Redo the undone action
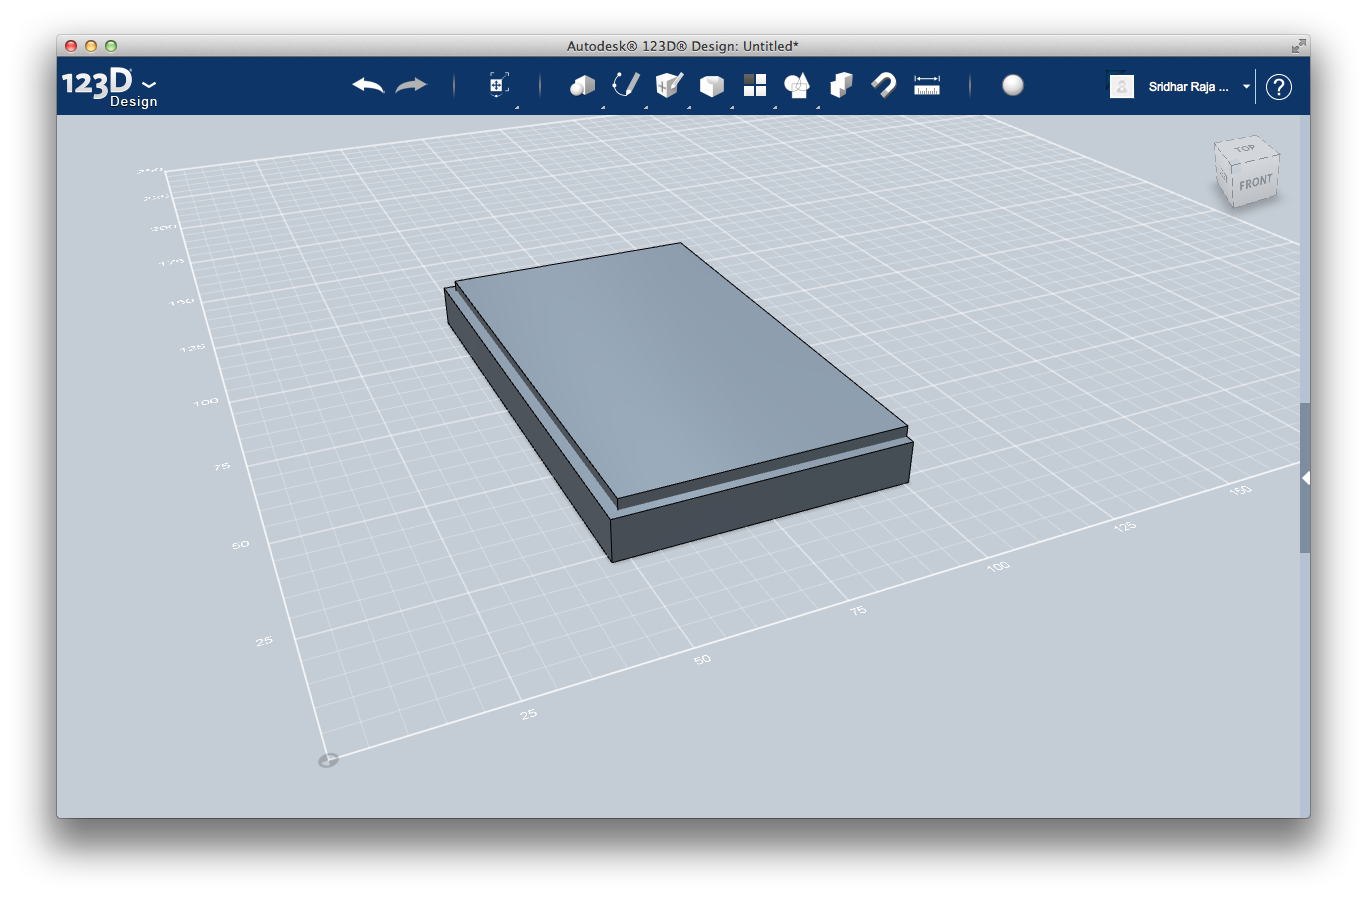1367x897 pixels. (411, 86)
